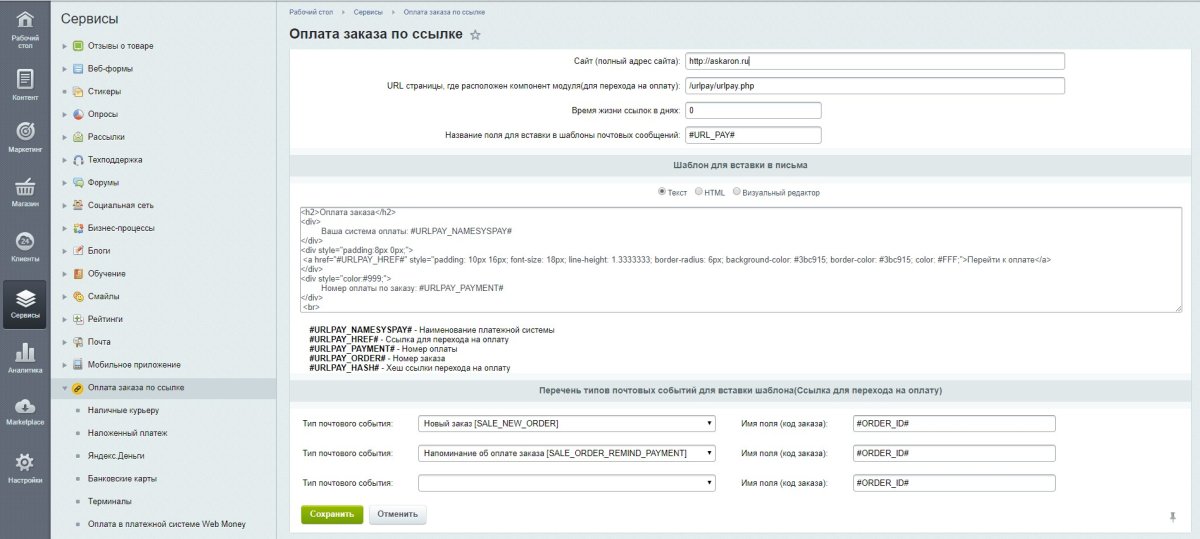Screen dimensions: 1200x539
Task: Select the Визуальный редактор radio option
Action: (737, 192)
